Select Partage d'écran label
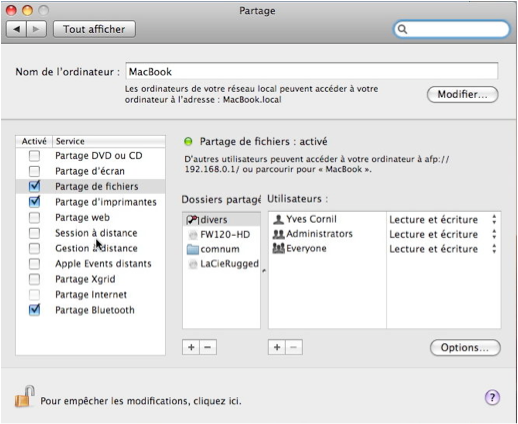518x424 pixels. tap(90, 171)
